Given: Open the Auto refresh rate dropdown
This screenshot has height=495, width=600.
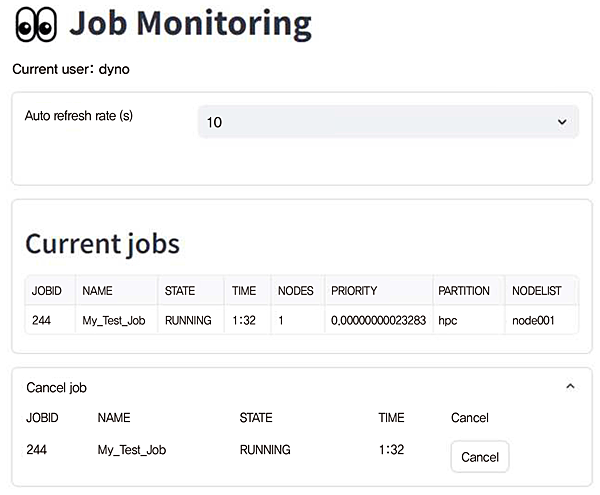Looking at the screenshot, I should 387,122.
